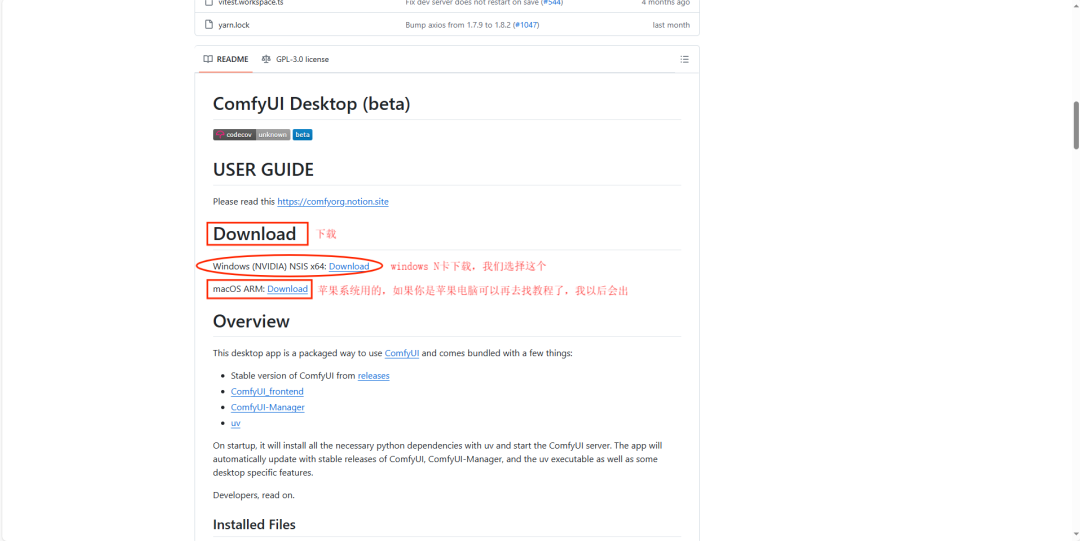Viewport: 1080px width, 541px height.
Task: Click the Installed Files heading
Action: 254,524
